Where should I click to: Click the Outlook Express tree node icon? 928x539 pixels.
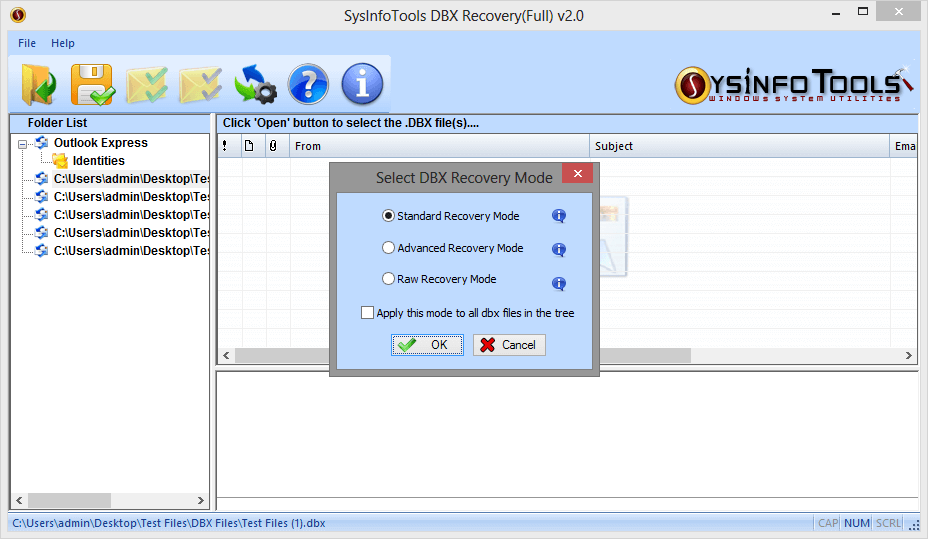click(41, 143)
